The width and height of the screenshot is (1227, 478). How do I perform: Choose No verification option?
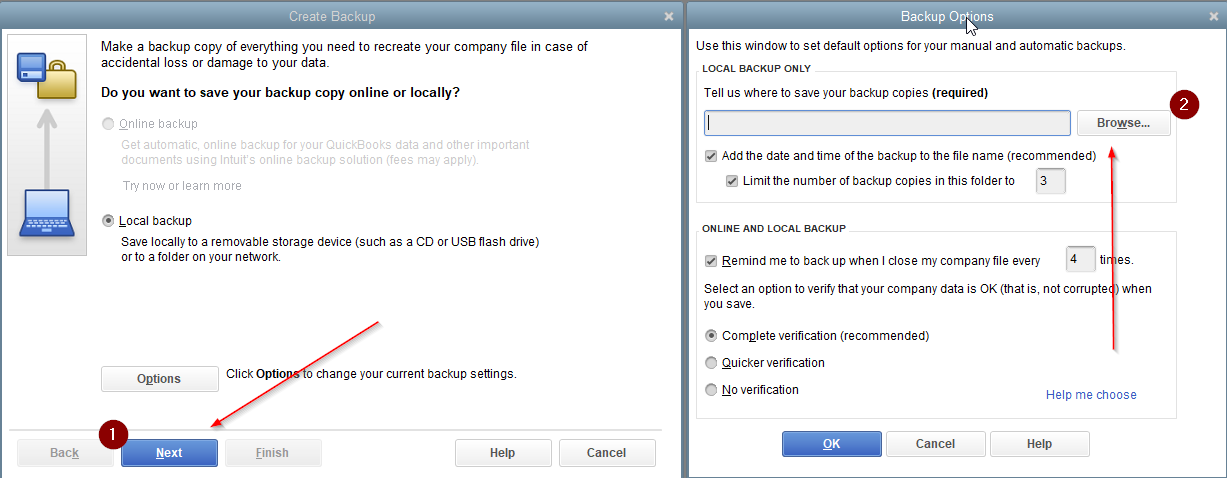point(711,390)
